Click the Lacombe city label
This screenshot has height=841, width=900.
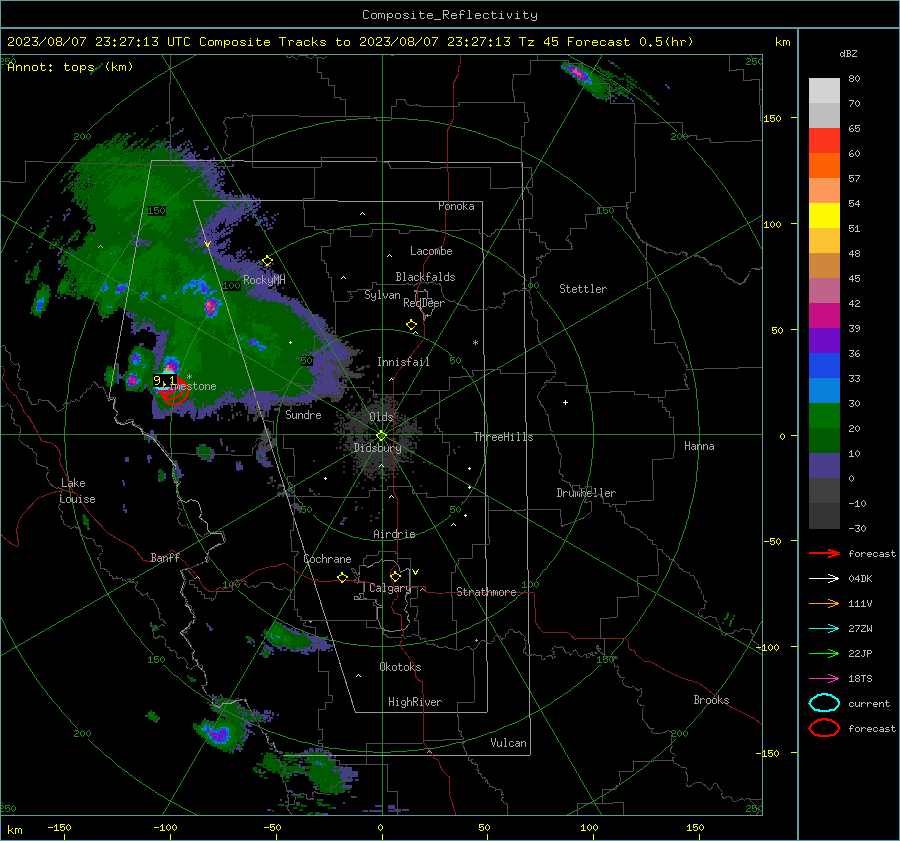(x=431, y=251)
